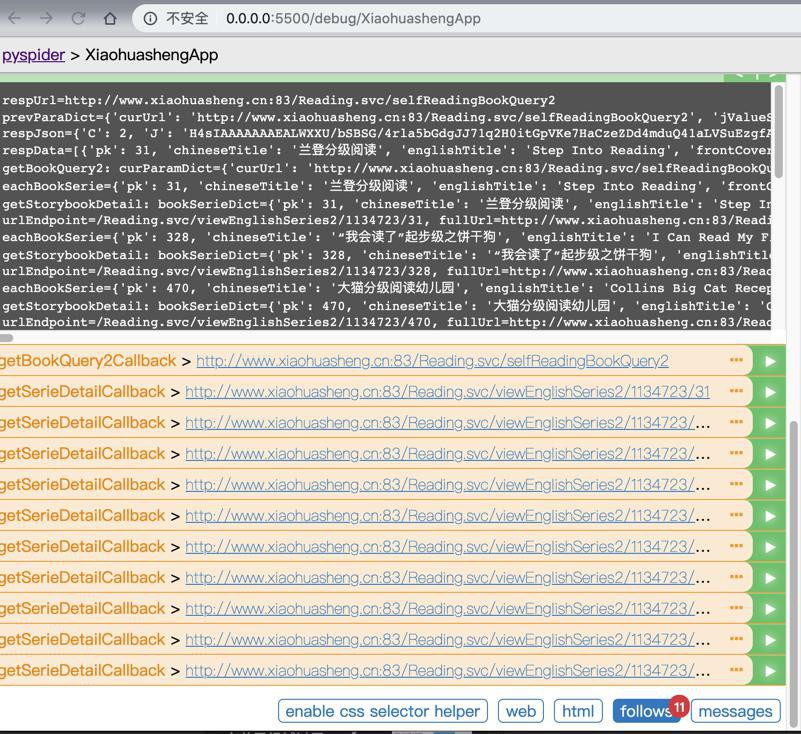Select the getStorybookDetail 'pk': 328 log line

[x=386, y=254]
